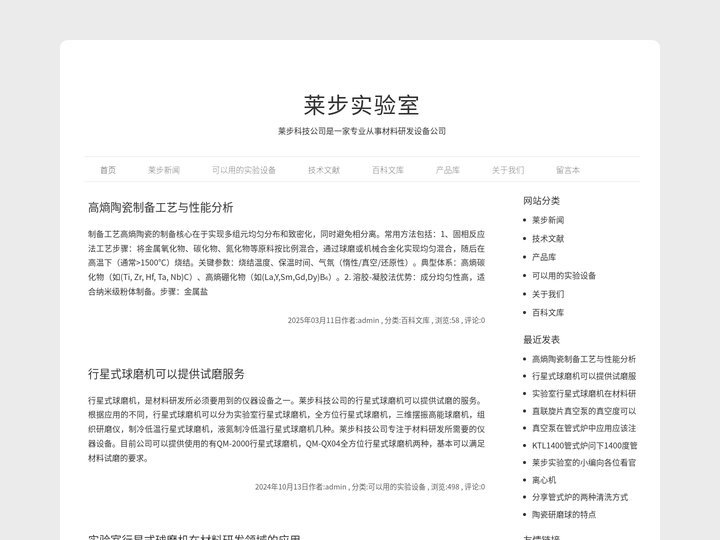Click 莱步新闻 in sidebar categories
Viewport: 720px width, 540px height.
pyautogui.click(x=548, y=220)
